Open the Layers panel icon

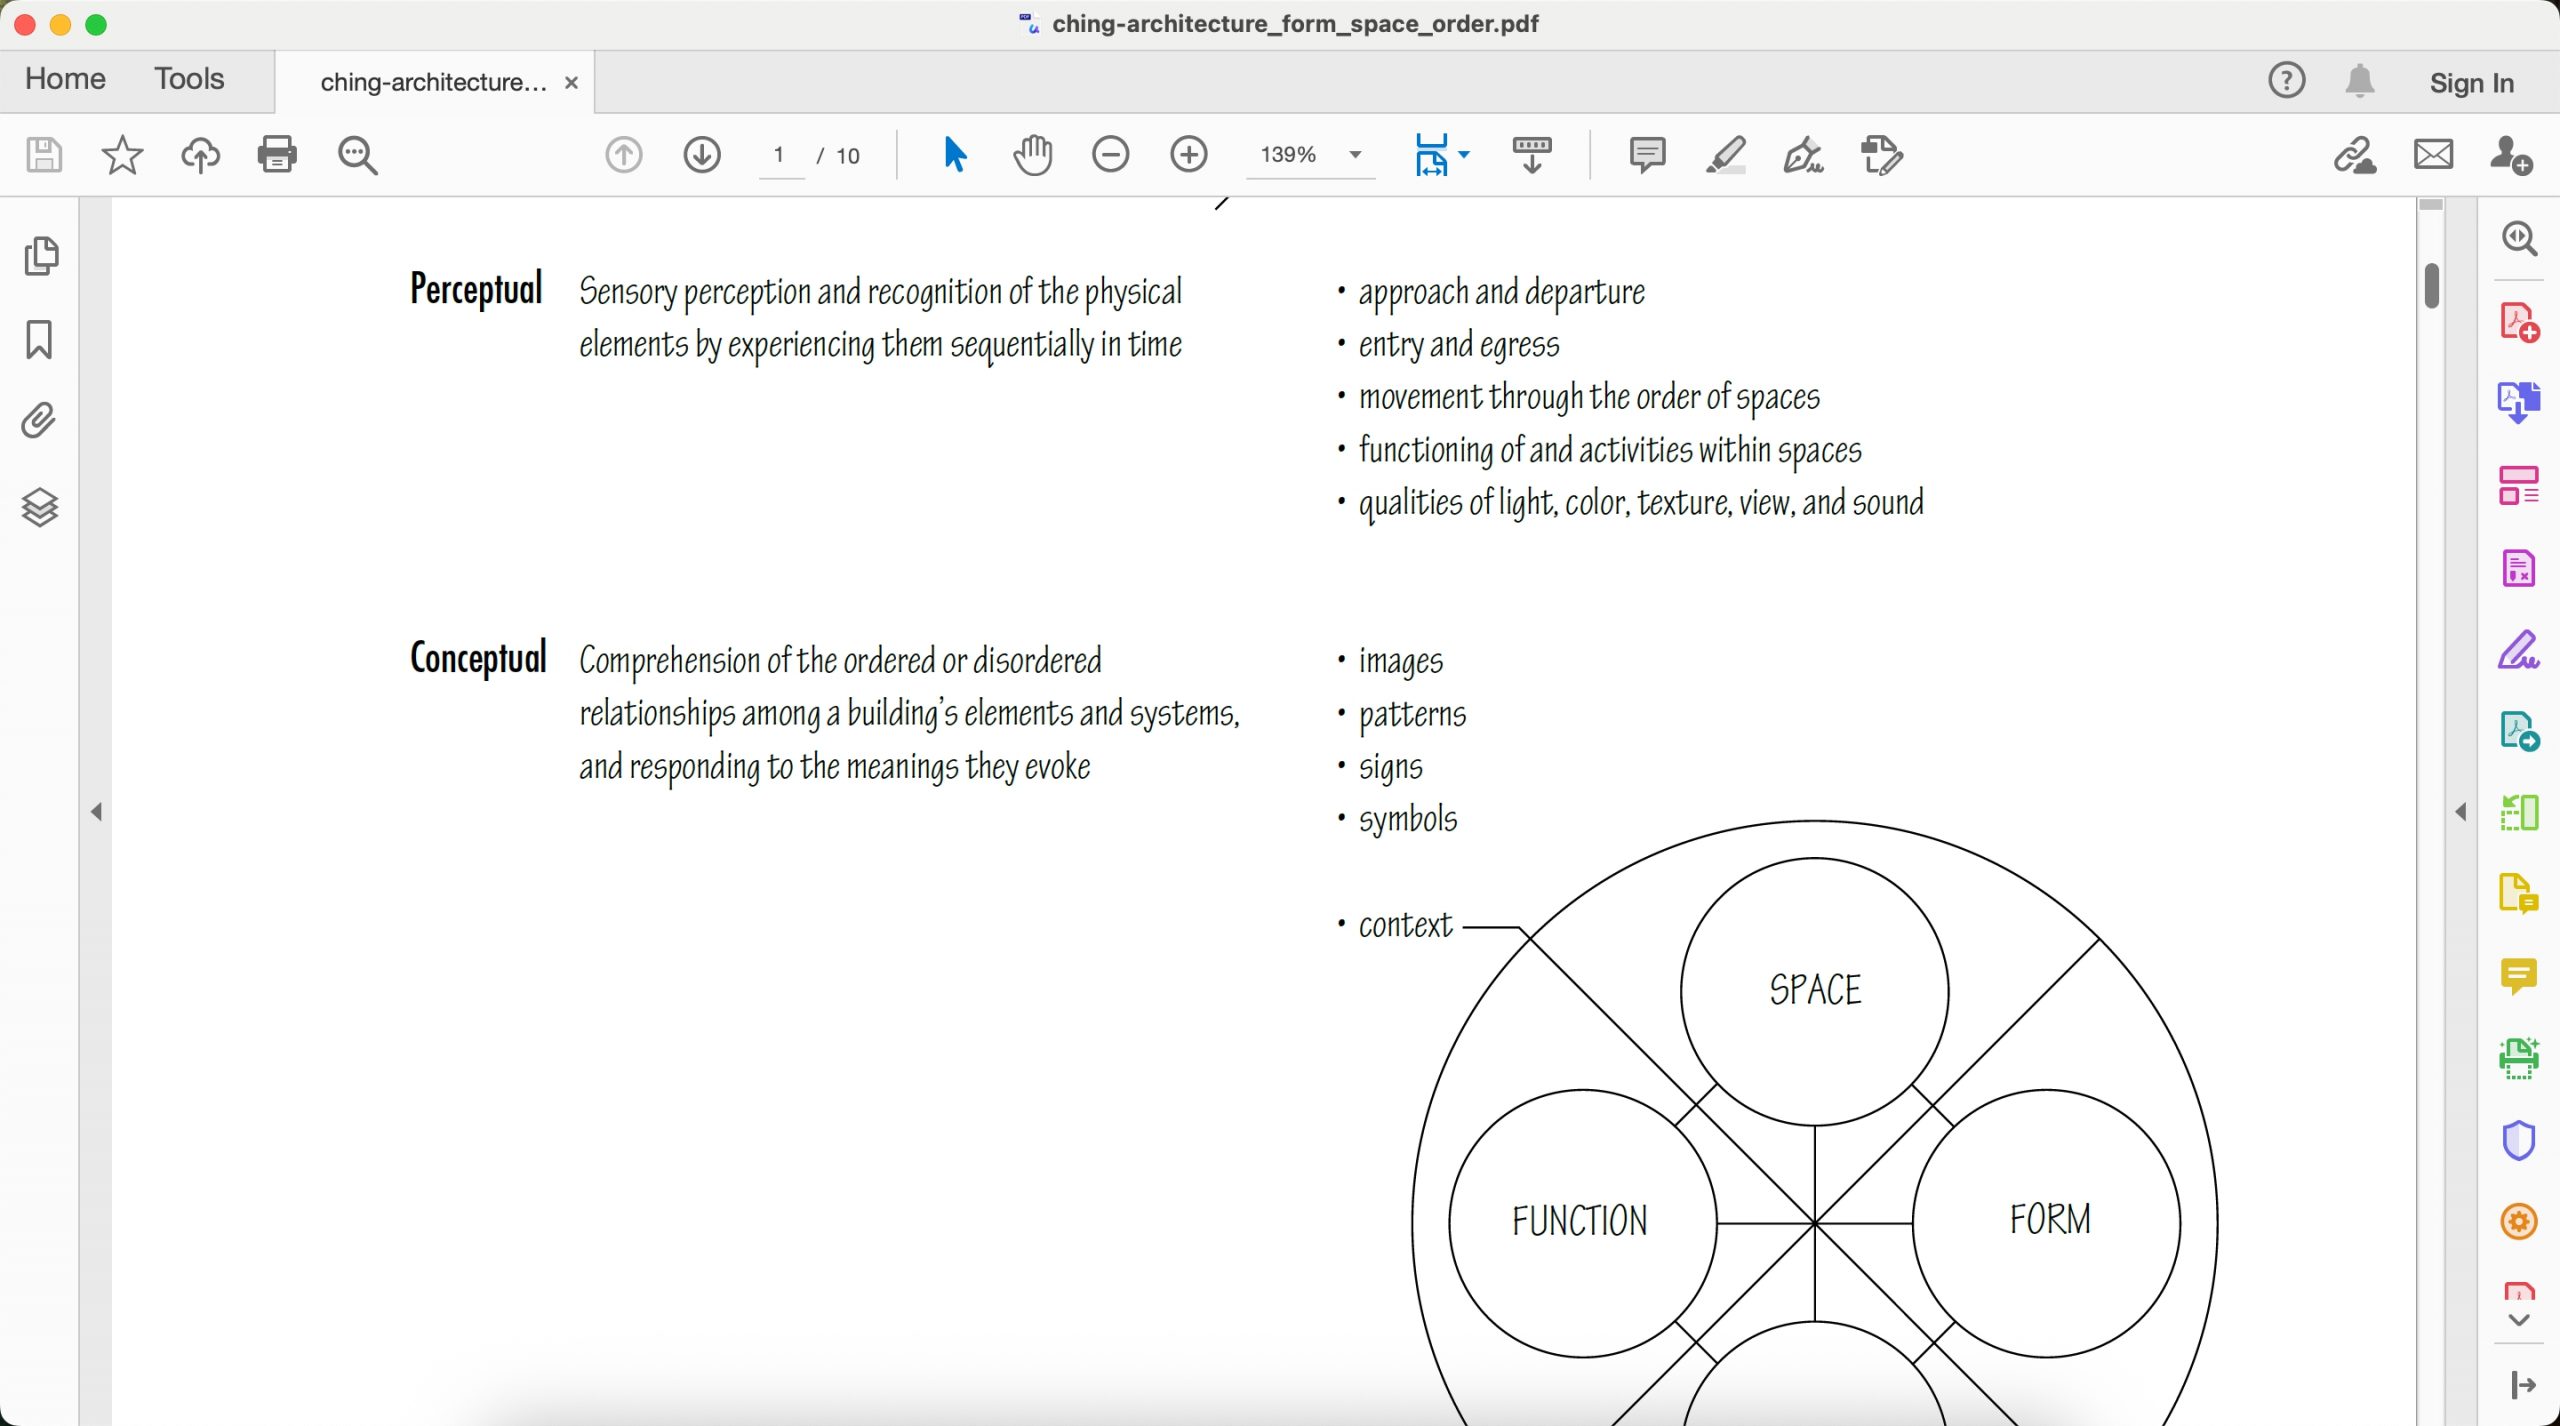40,507
